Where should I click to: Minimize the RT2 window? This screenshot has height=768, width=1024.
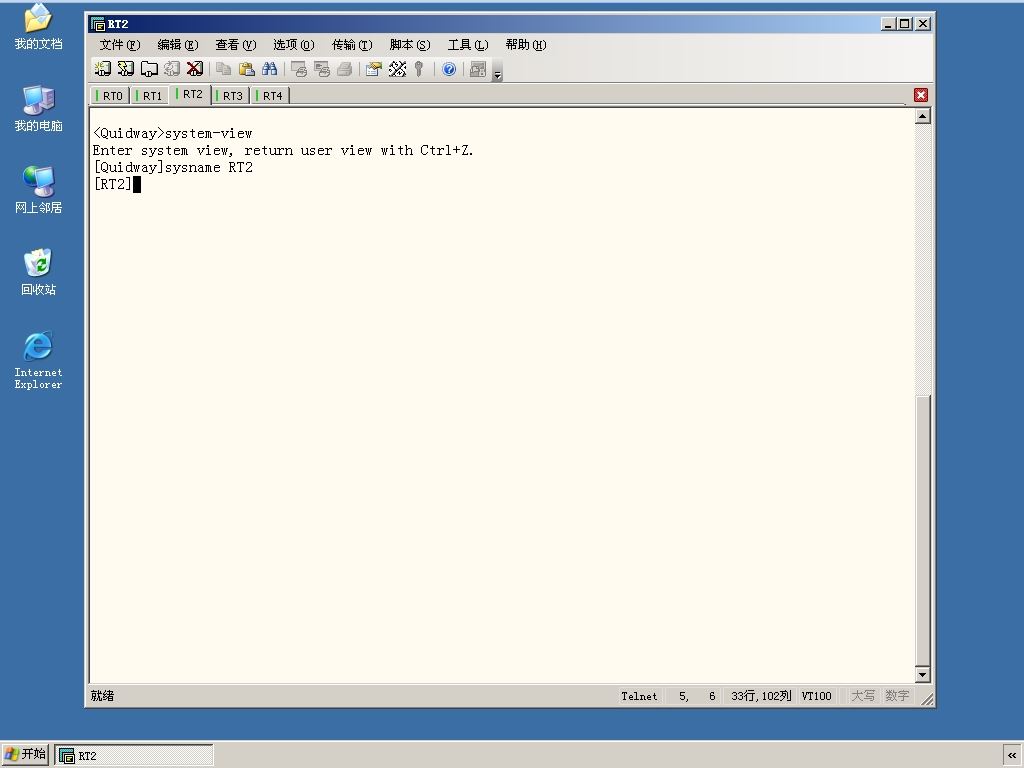tap(888, 24)
